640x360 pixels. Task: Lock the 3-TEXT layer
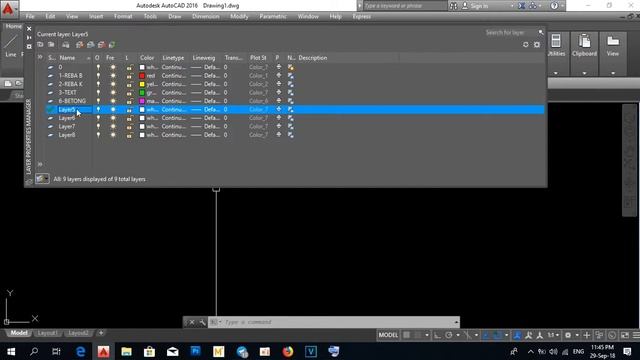(x=129, y=93)
